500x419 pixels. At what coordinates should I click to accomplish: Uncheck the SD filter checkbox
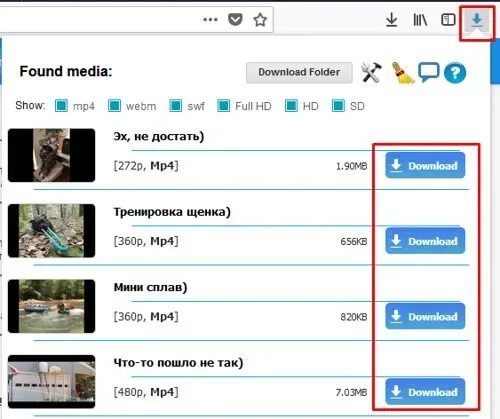coord(338,106)
